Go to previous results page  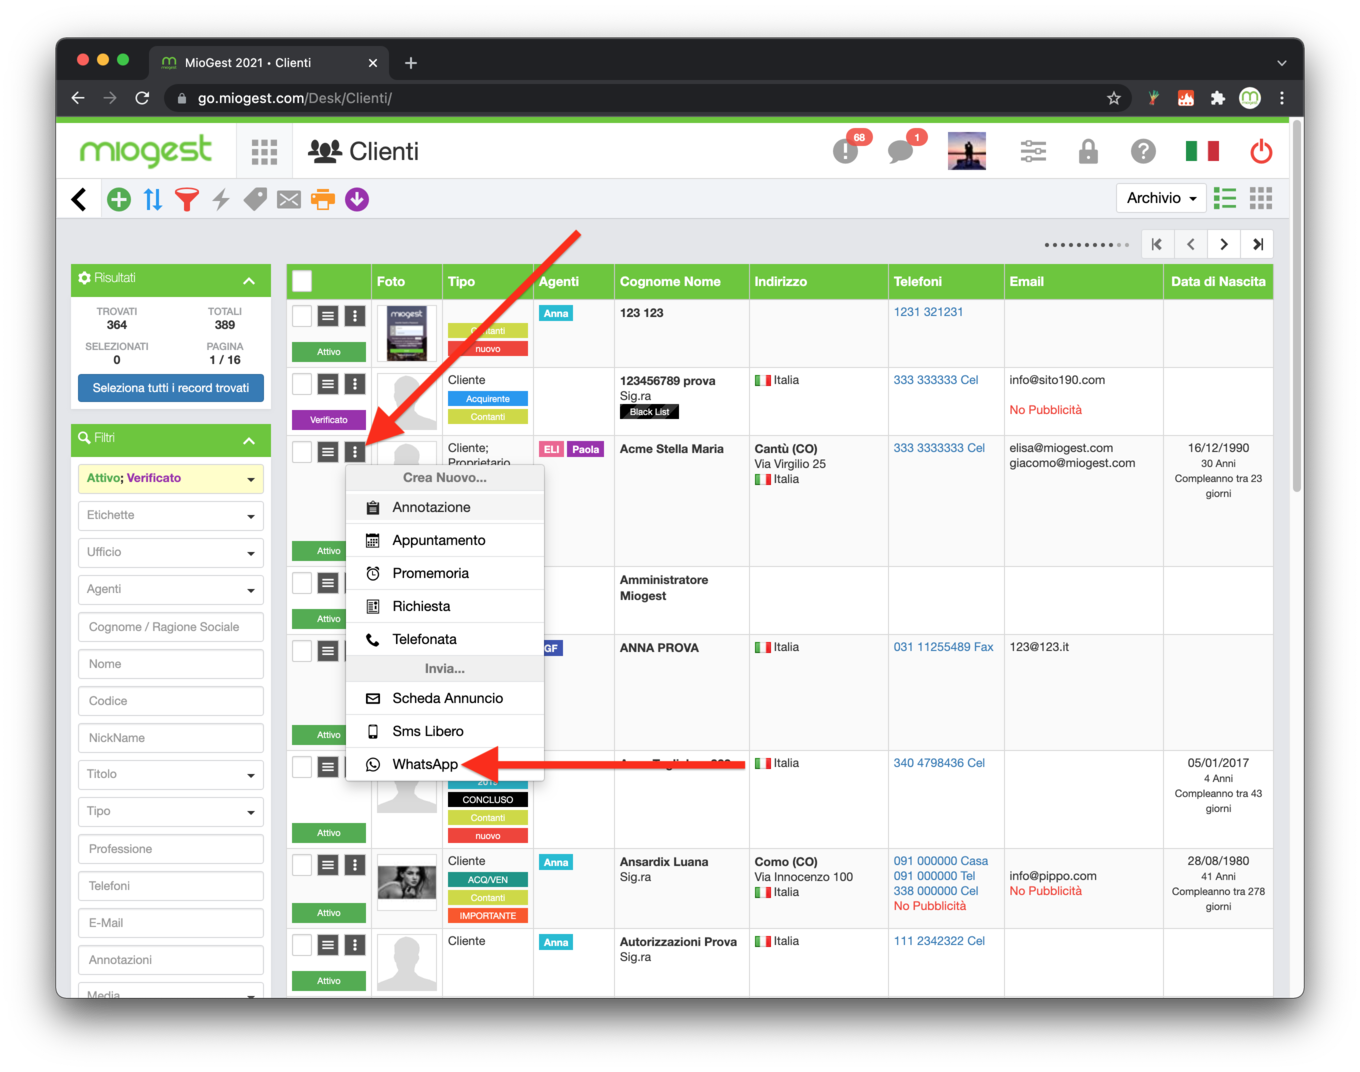tap(1190, 244)
